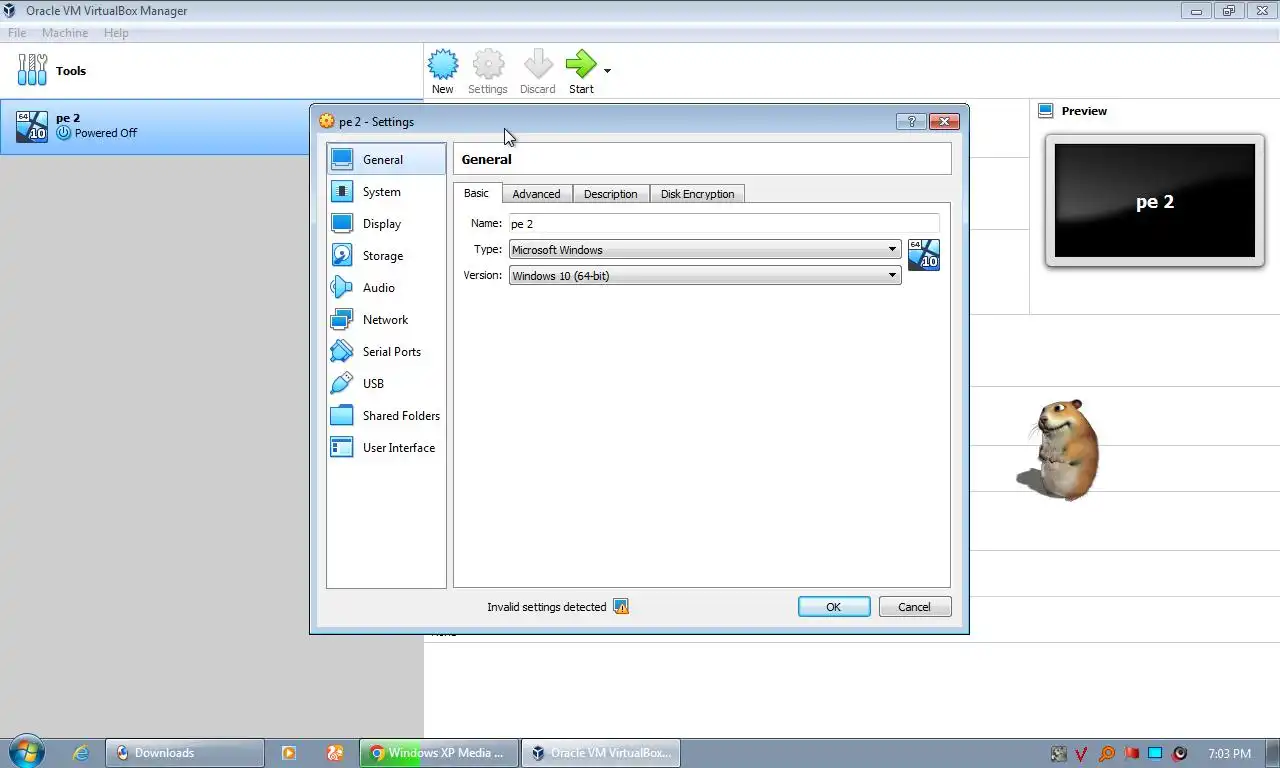Click the help question mark button in the dialog

point(911,122)
